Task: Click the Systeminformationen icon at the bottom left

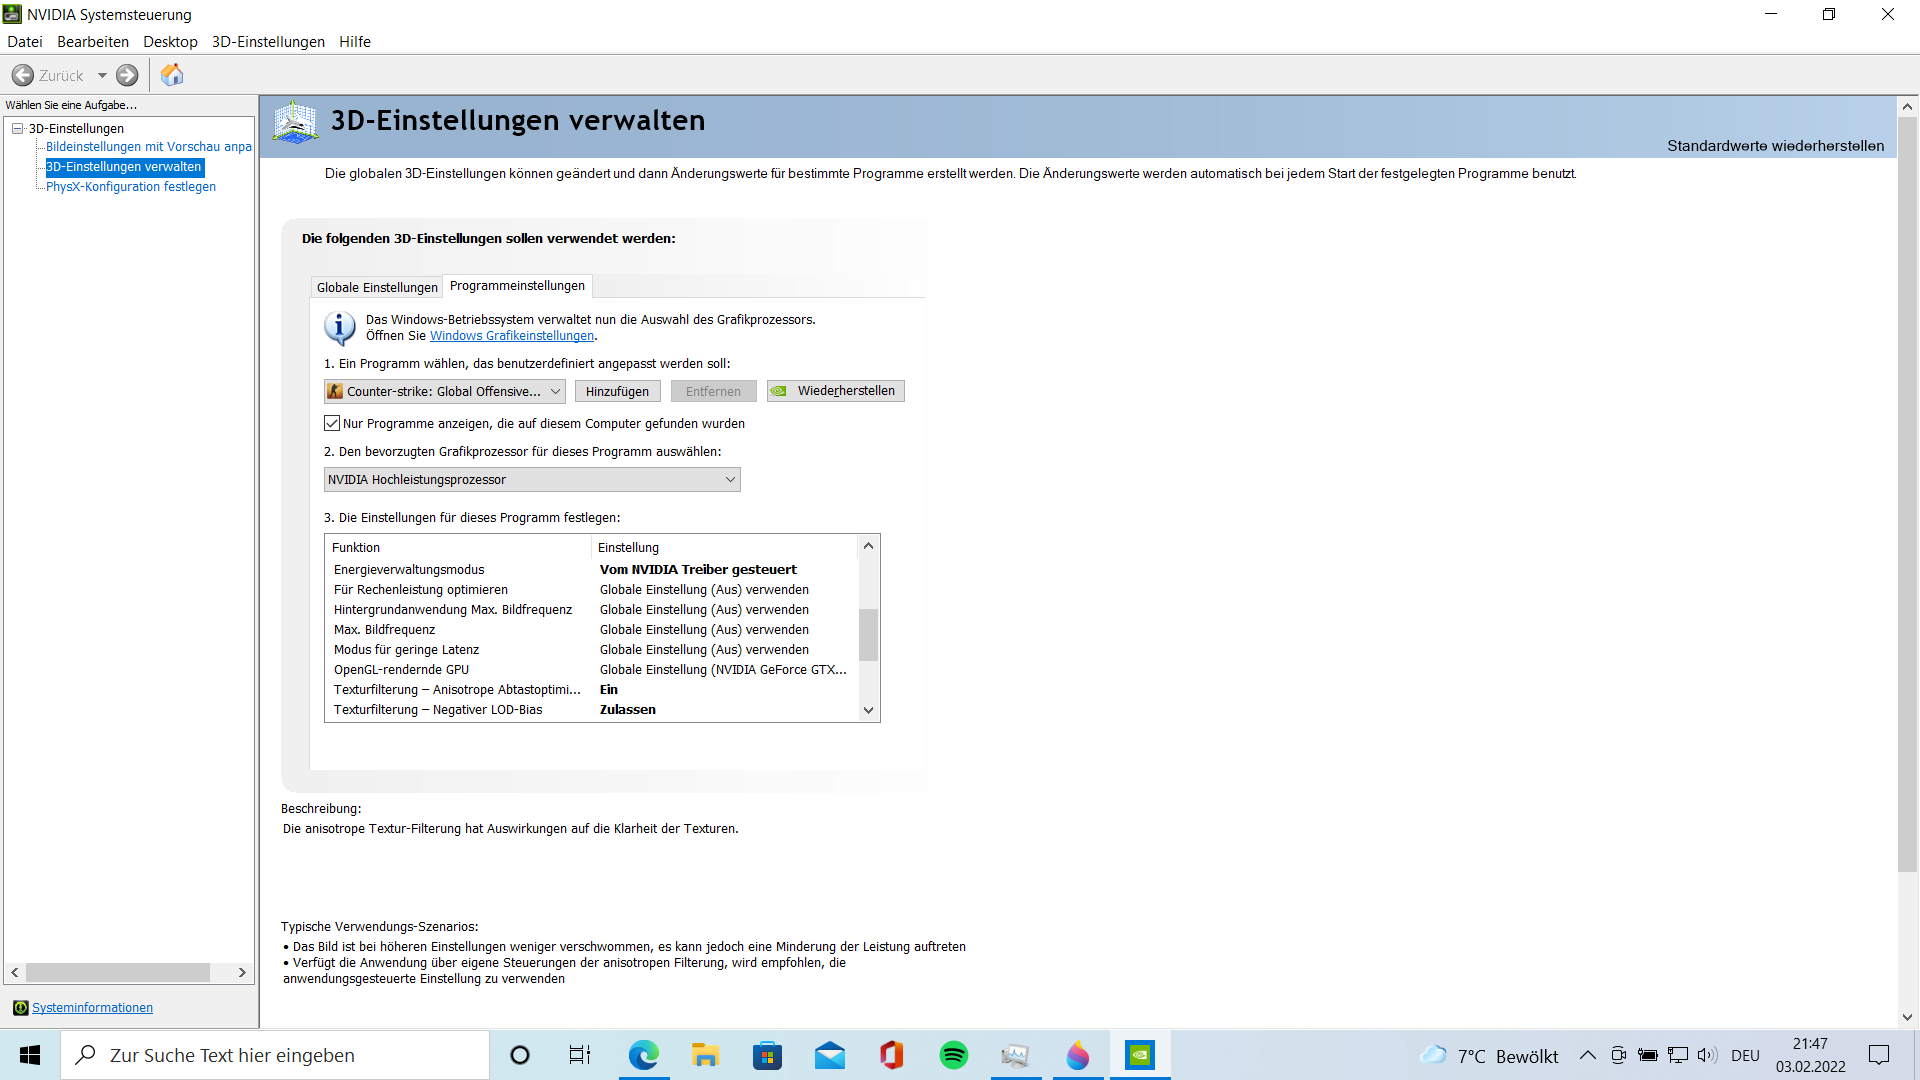Action: 20,1007
